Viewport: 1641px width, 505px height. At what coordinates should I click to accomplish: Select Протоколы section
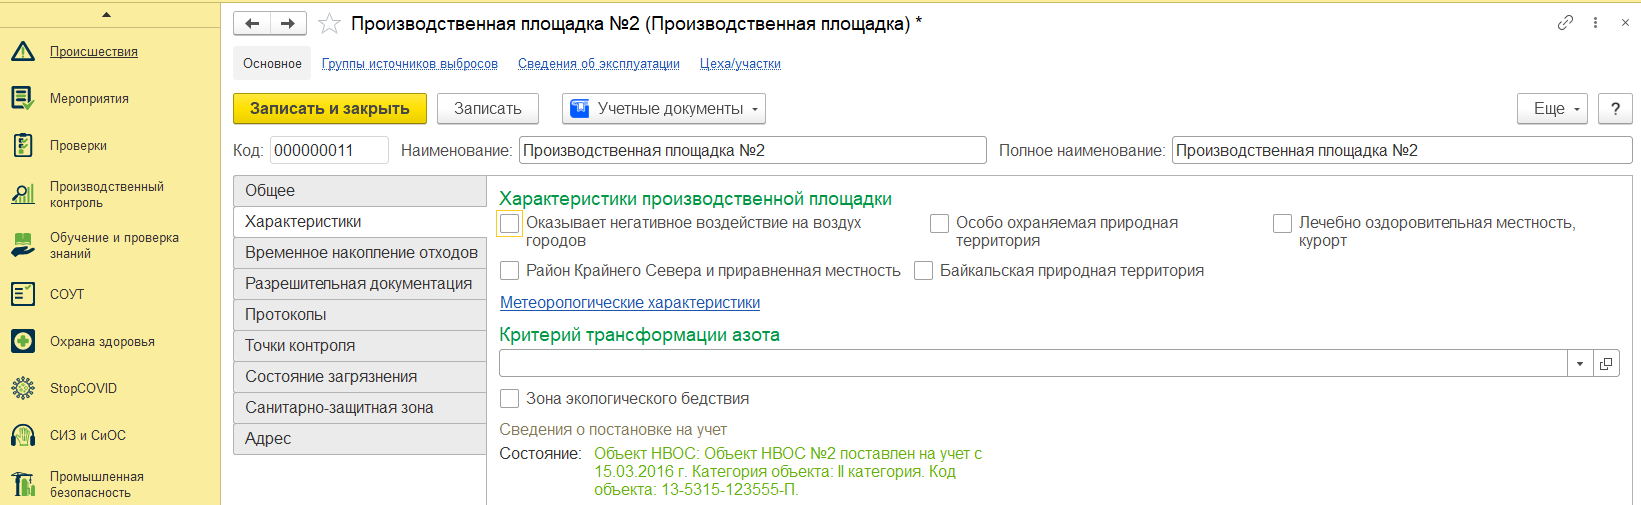(360, 314)
